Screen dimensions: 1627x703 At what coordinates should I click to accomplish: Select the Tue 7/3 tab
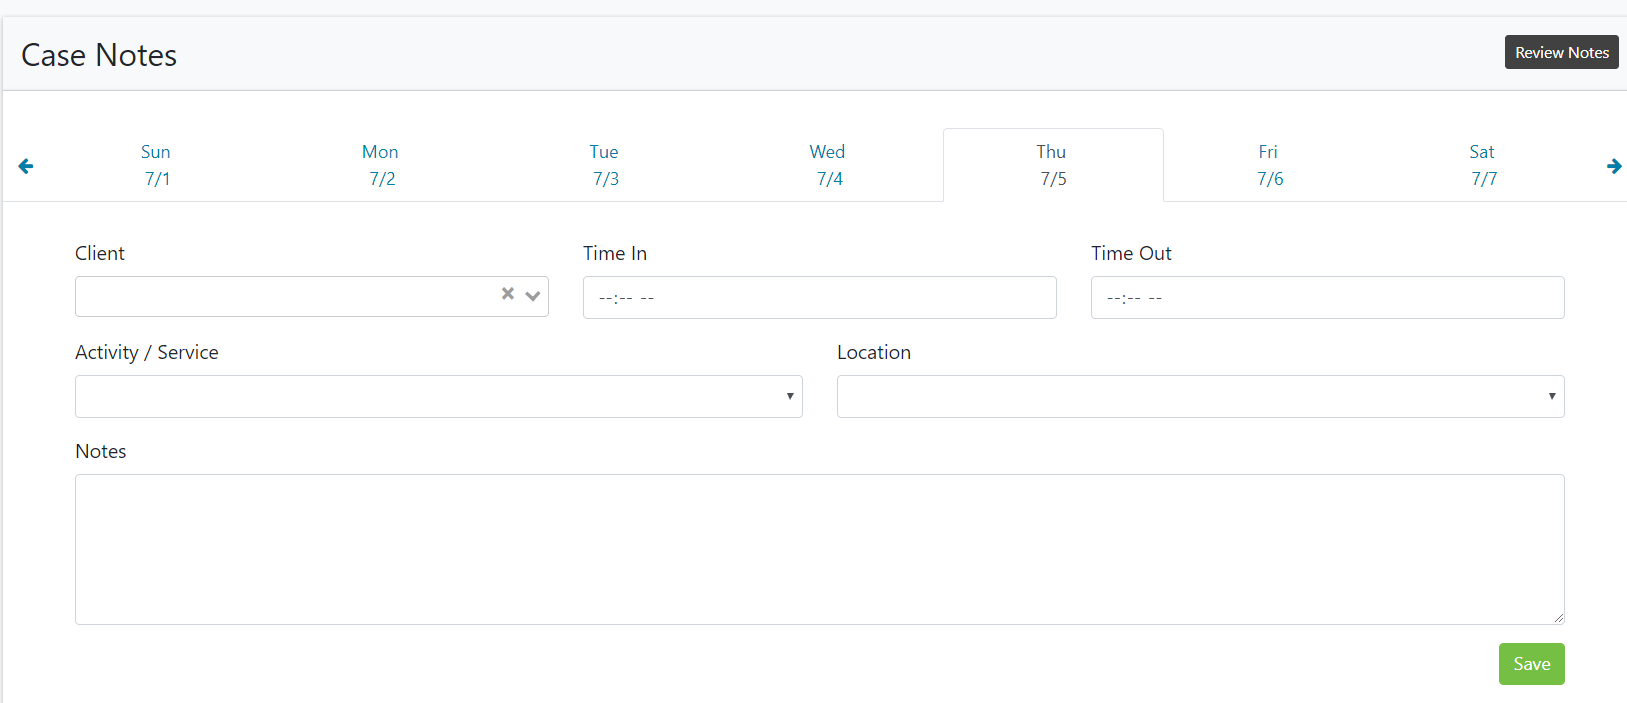coord(604,165)
